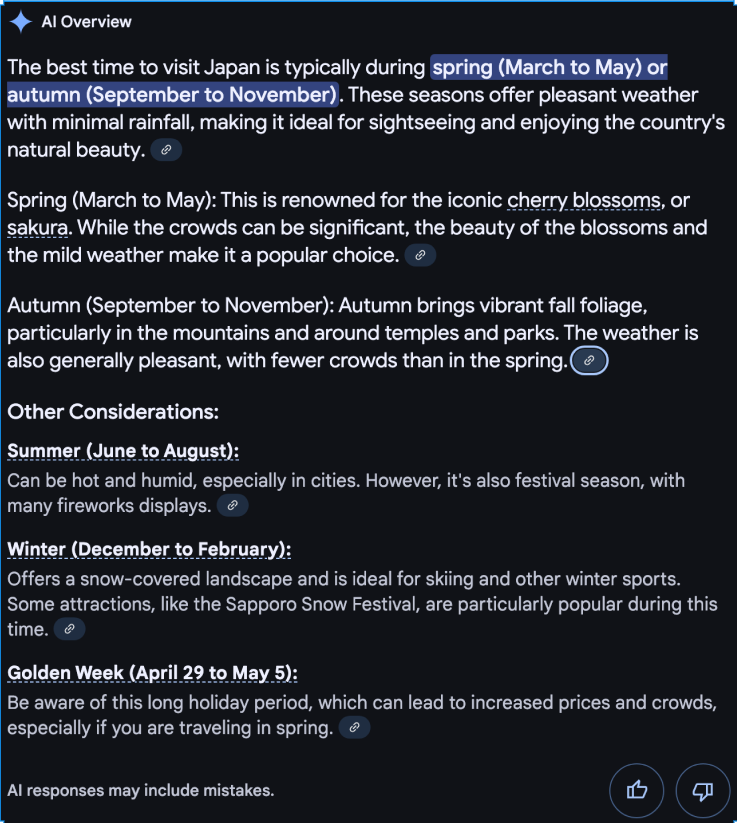Open 'Summer (June to August):' link
This screenshot has width=737, height=823.
(123, 451)
